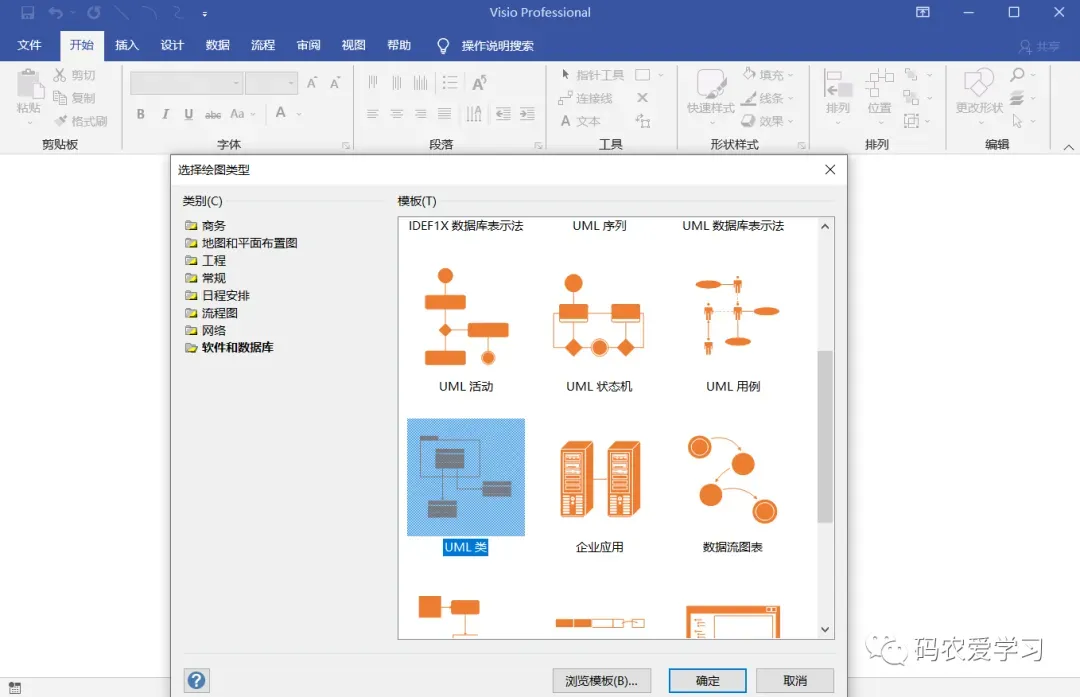Toggle Bold formatting button
Viewport: 1080px width, 697px height.
pos(141,114)
